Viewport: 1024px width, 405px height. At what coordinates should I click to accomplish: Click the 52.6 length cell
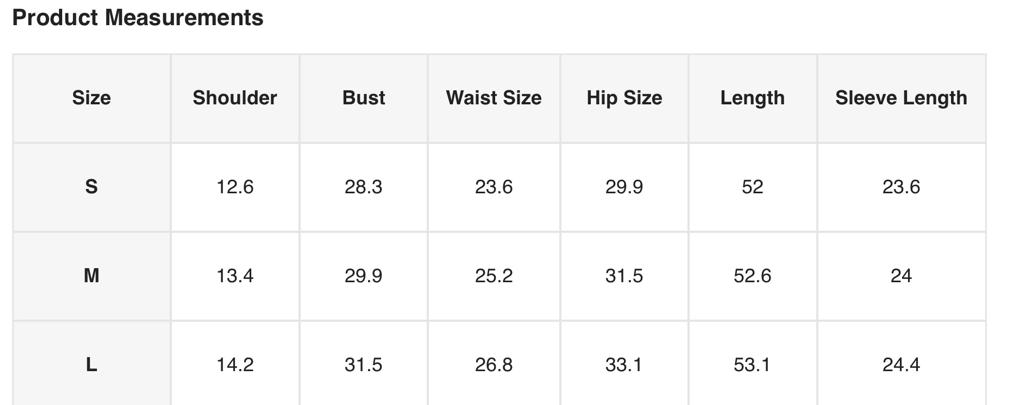pyautogui.click(x=752, y=276)
